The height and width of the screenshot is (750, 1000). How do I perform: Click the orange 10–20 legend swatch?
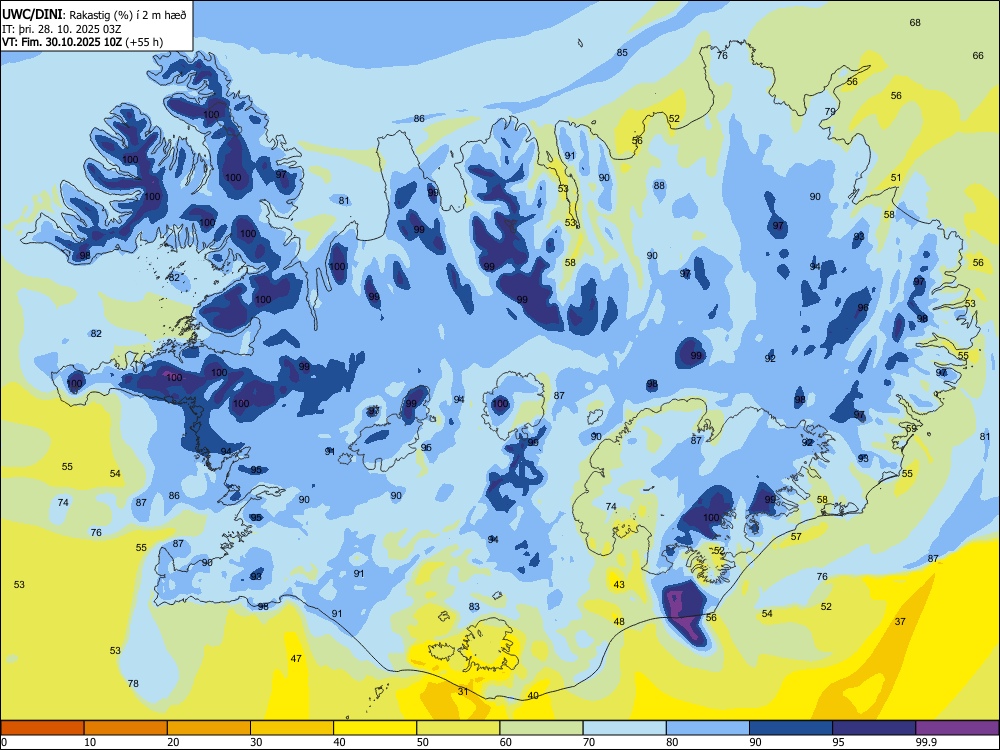[126, 728]
